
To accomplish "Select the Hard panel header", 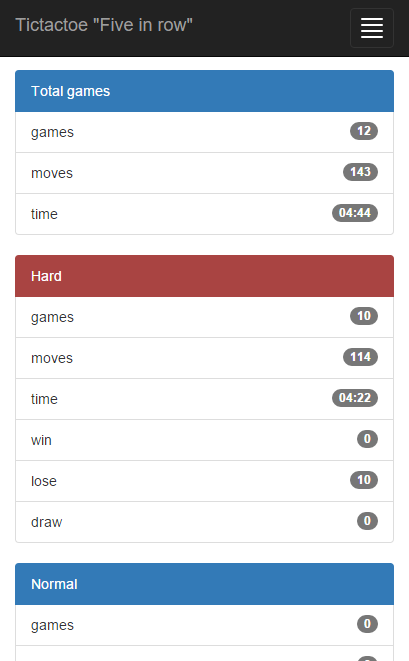I will click(204, 276).
